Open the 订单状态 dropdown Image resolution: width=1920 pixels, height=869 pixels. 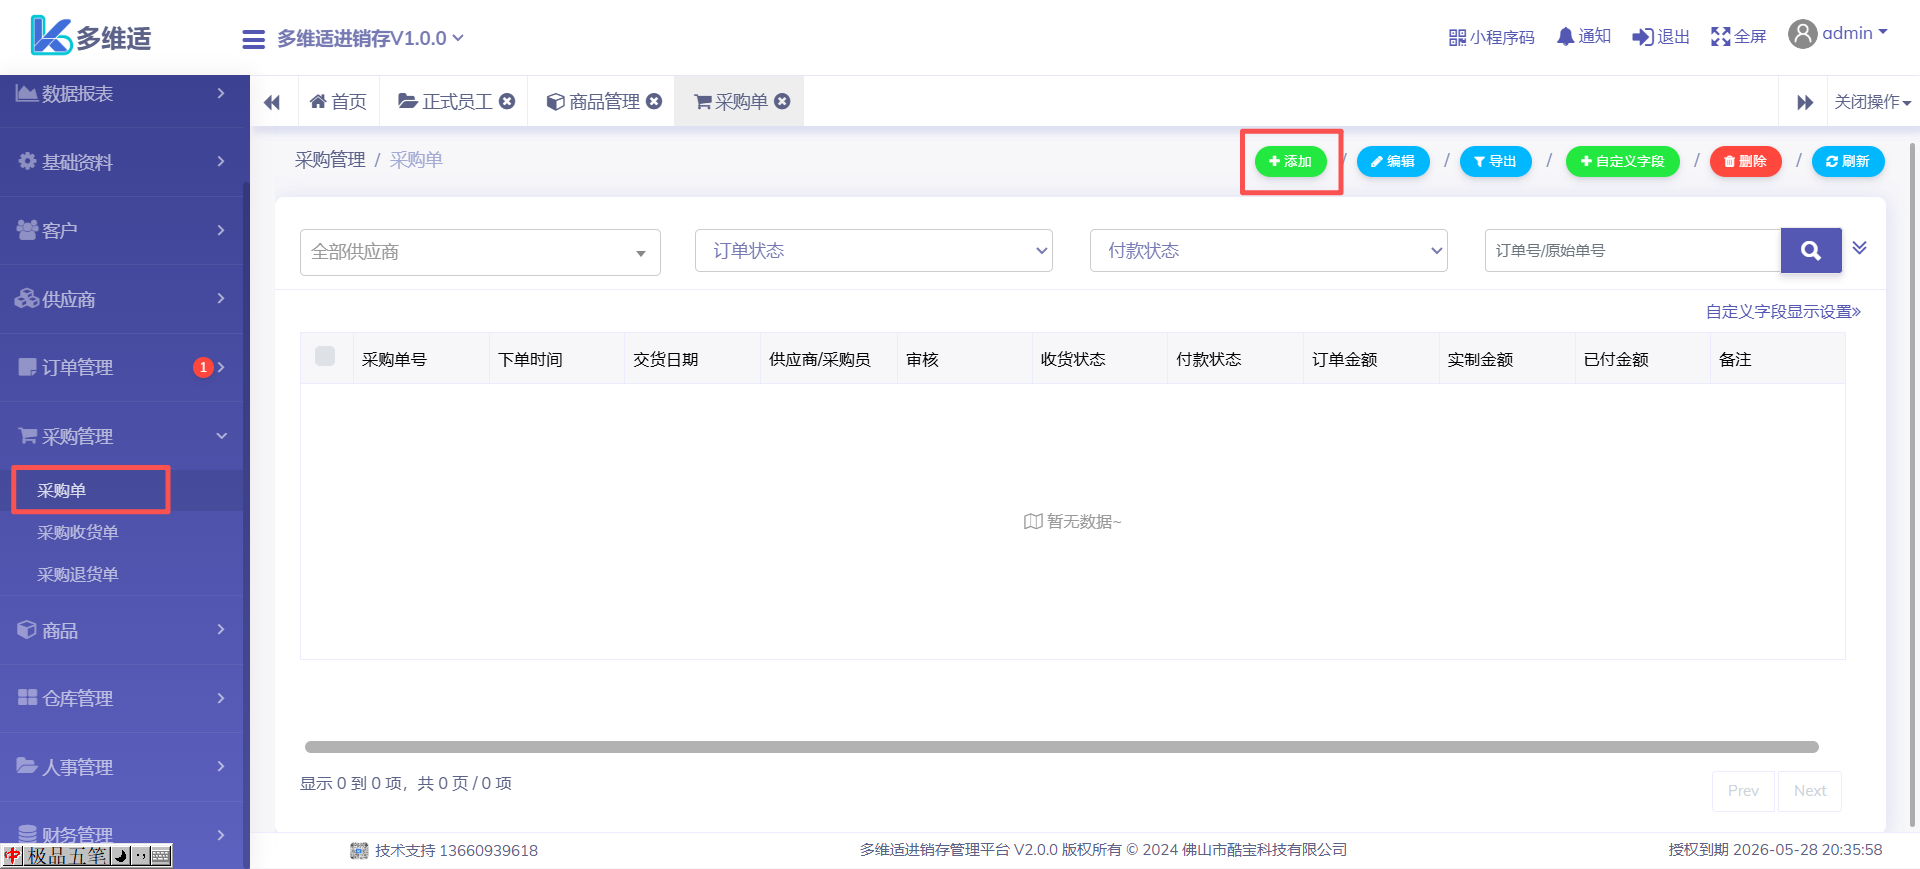(x=873, y=251)
